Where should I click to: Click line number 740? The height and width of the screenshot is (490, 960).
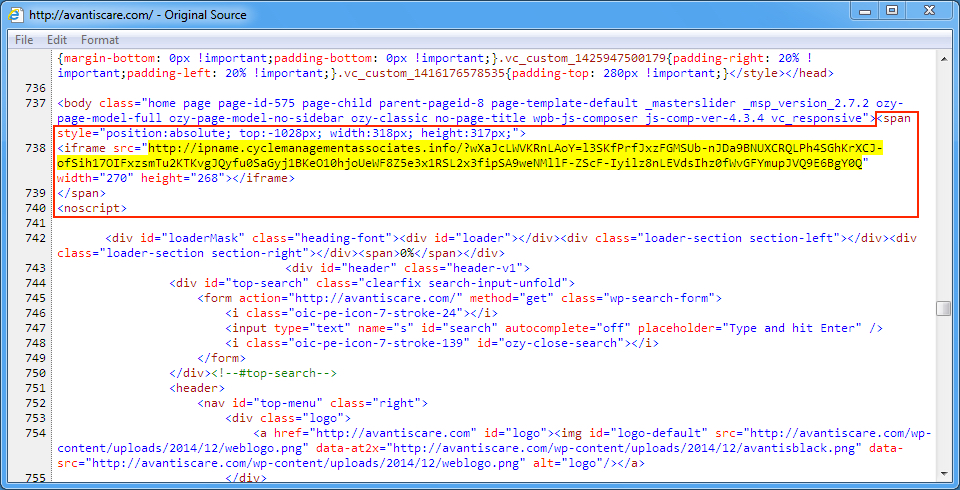[x=34, y=208]
